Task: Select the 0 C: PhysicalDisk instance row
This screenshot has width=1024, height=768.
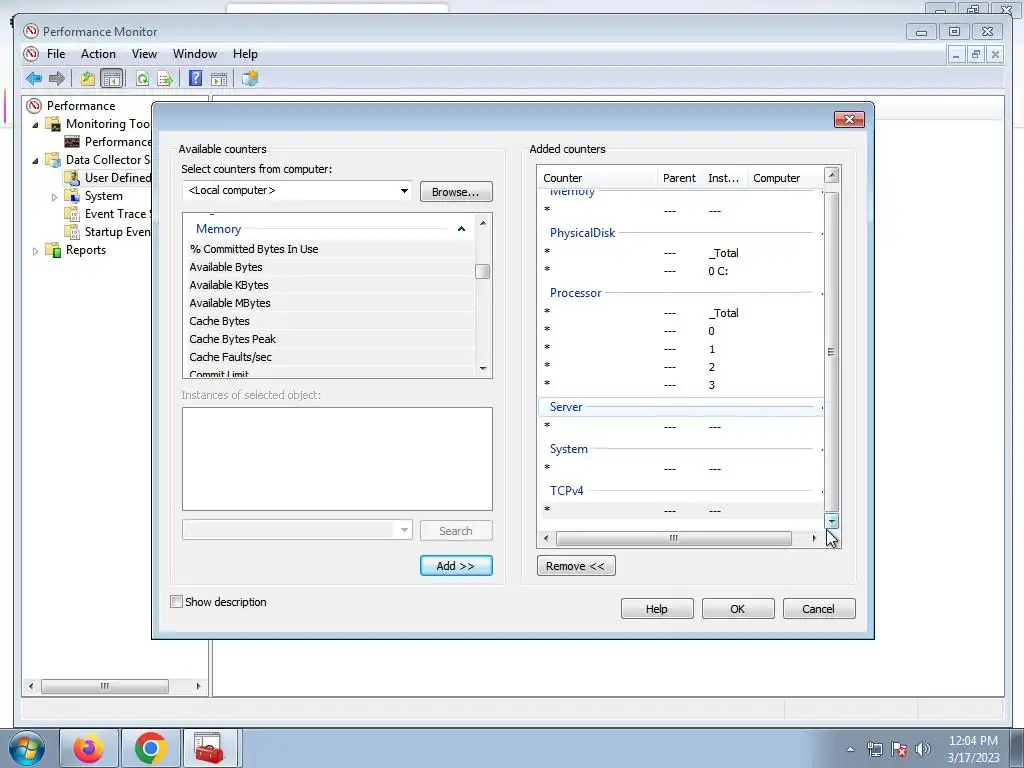Action: 680,271
